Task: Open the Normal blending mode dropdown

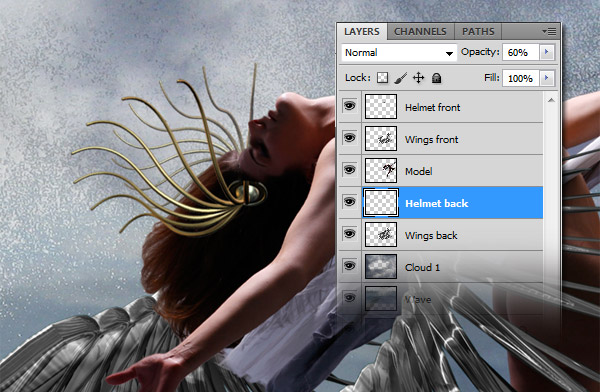Action: [399, 53]
